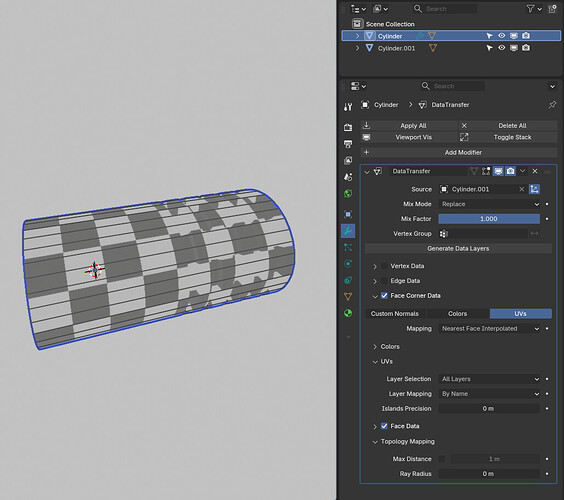Open the Material properties tab
The image size is (564, 500).
(x=348, y=313)
